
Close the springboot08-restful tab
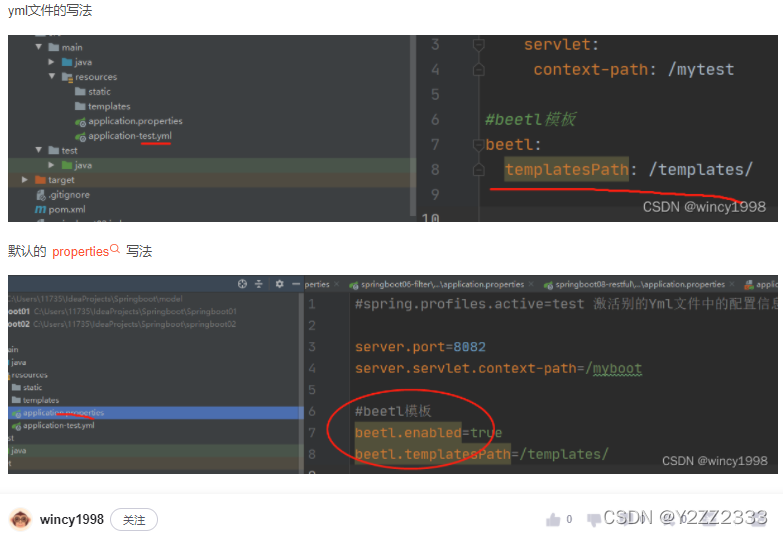(x=732, y=284)
